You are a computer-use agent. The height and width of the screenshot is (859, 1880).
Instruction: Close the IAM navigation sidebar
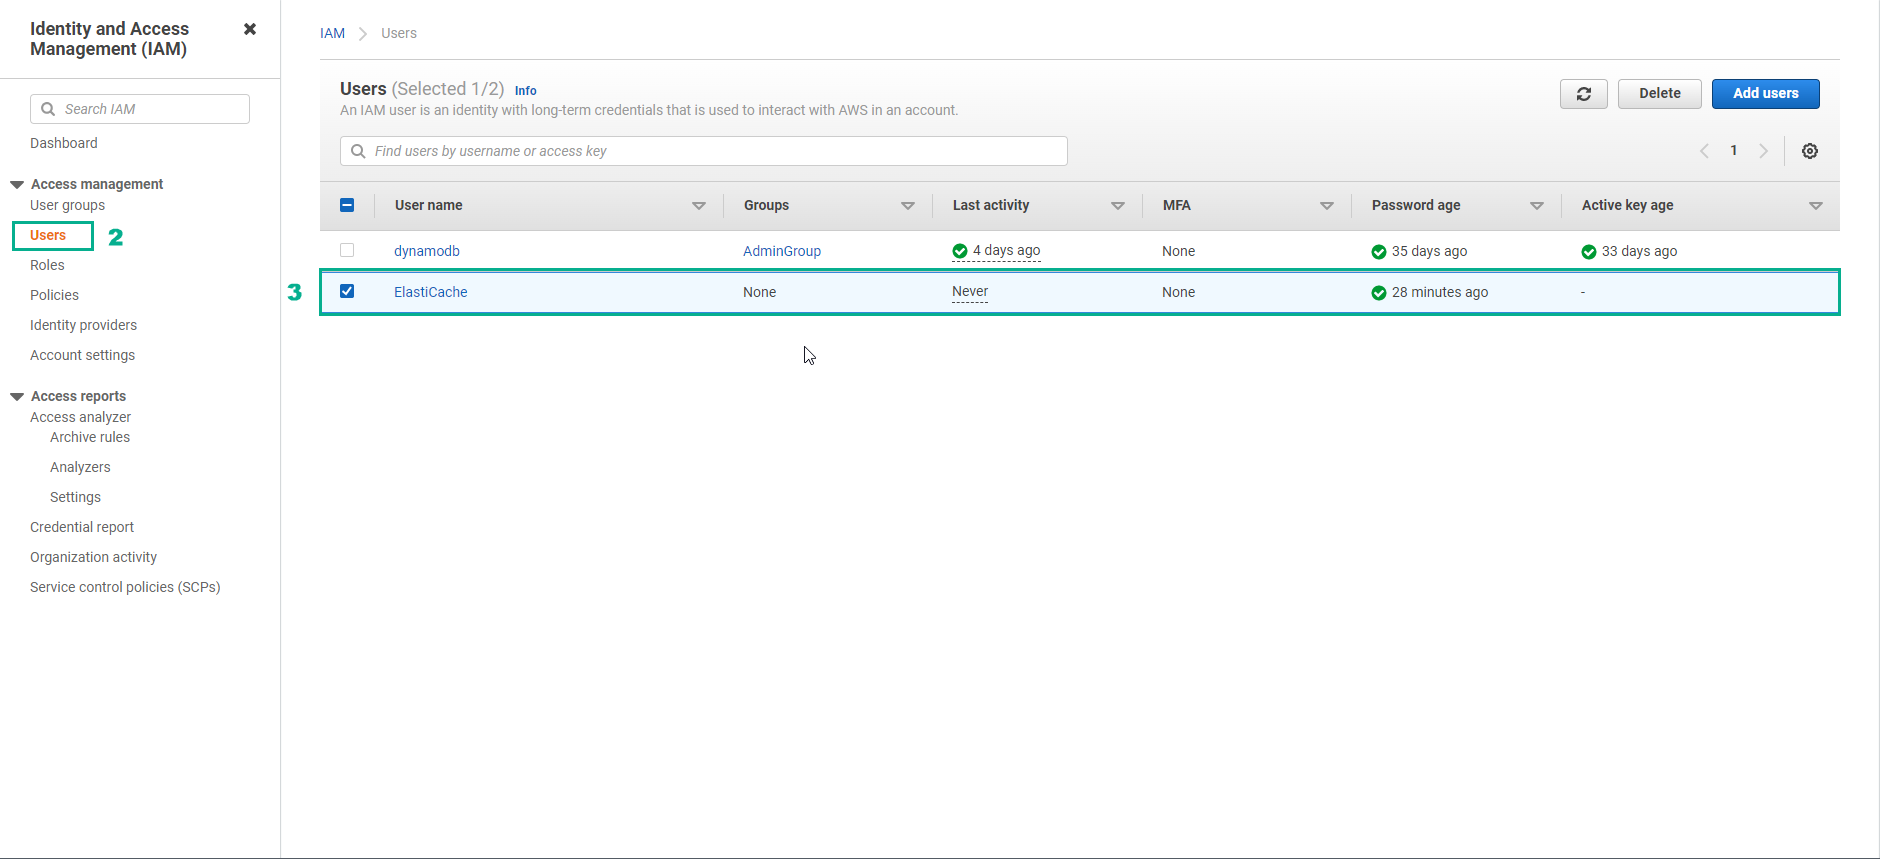[x=250, y=29]
